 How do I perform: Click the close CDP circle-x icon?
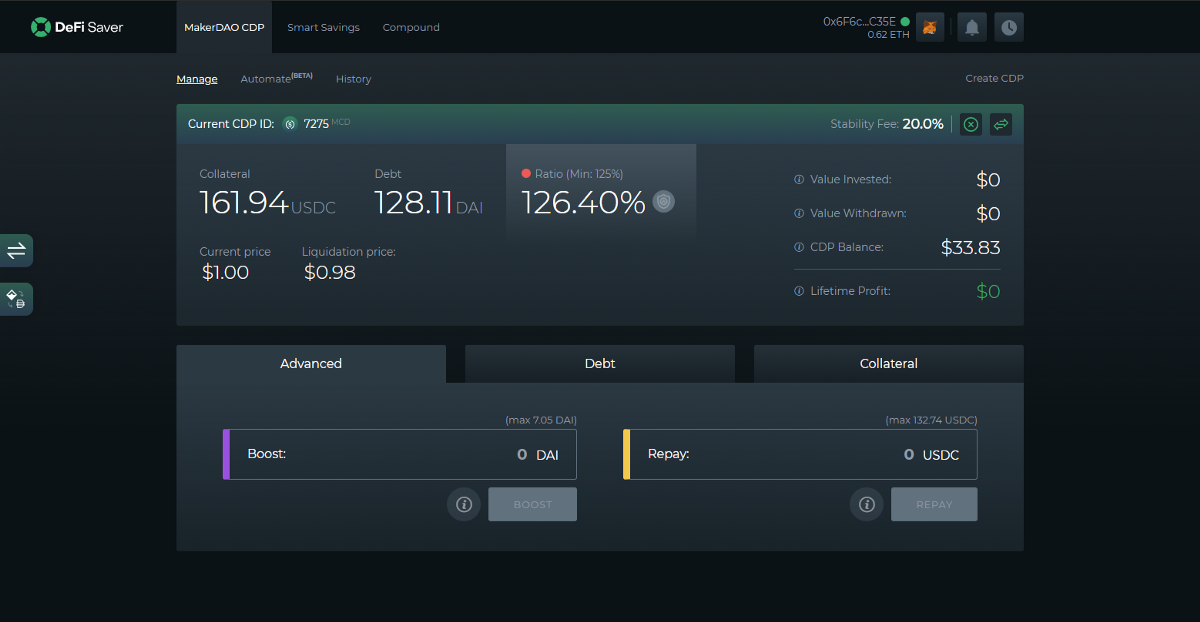coord(971,124)
